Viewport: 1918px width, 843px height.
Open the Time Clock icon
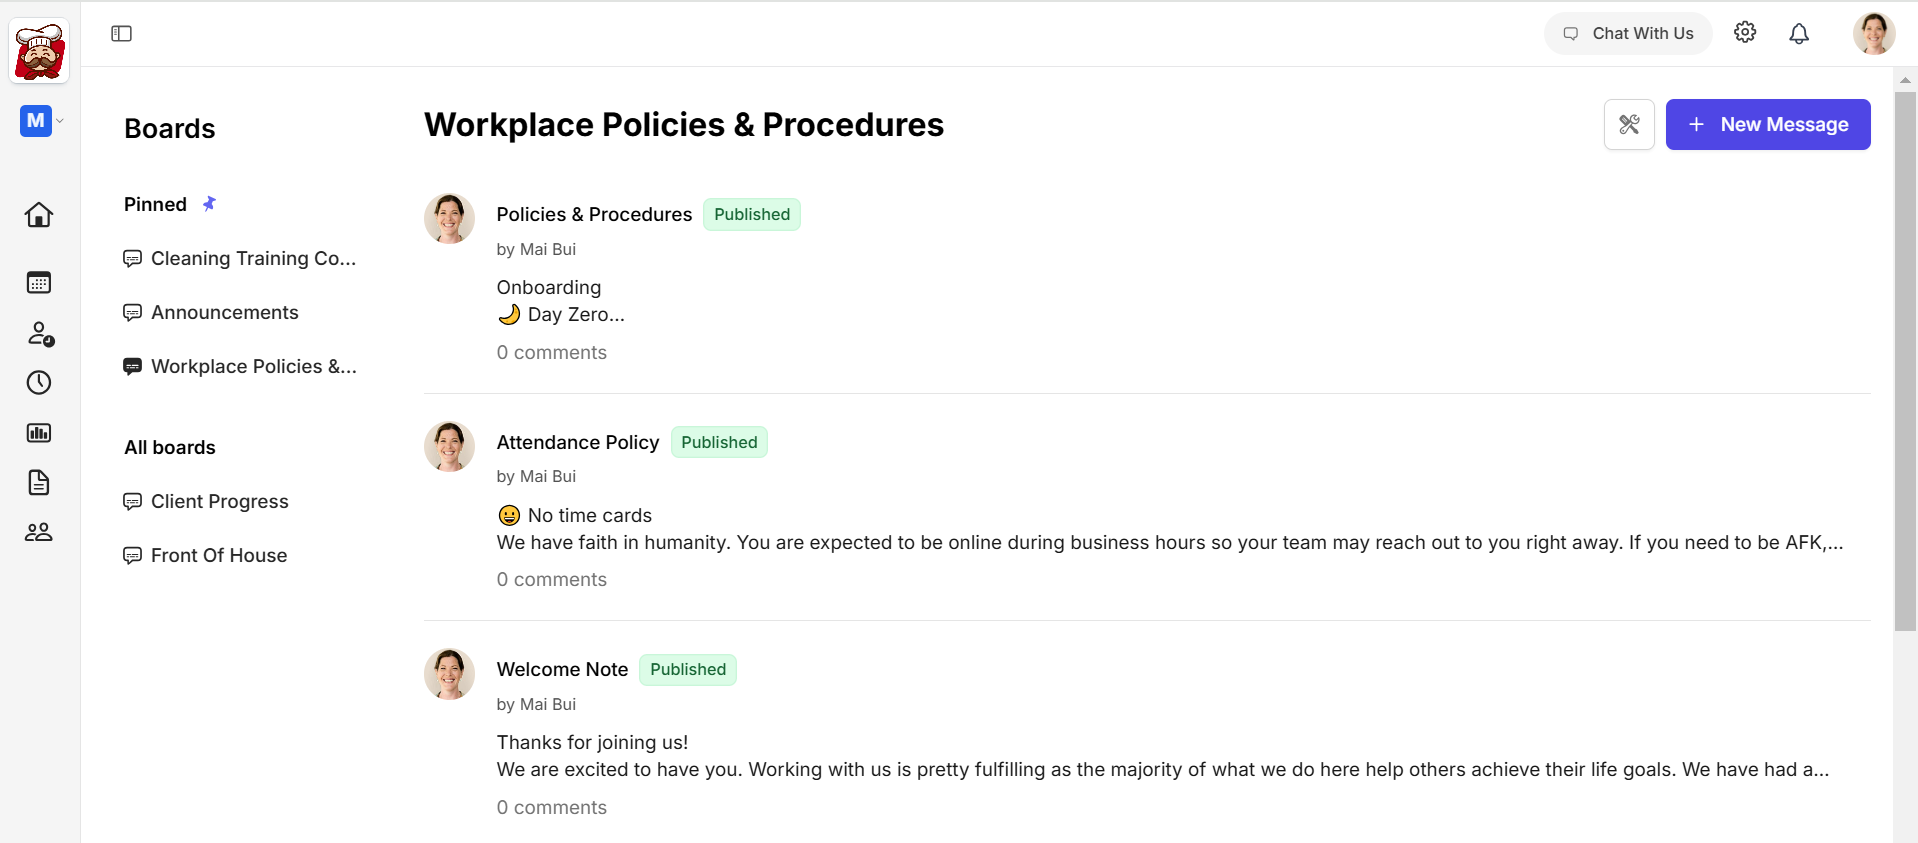click(39, 382)
